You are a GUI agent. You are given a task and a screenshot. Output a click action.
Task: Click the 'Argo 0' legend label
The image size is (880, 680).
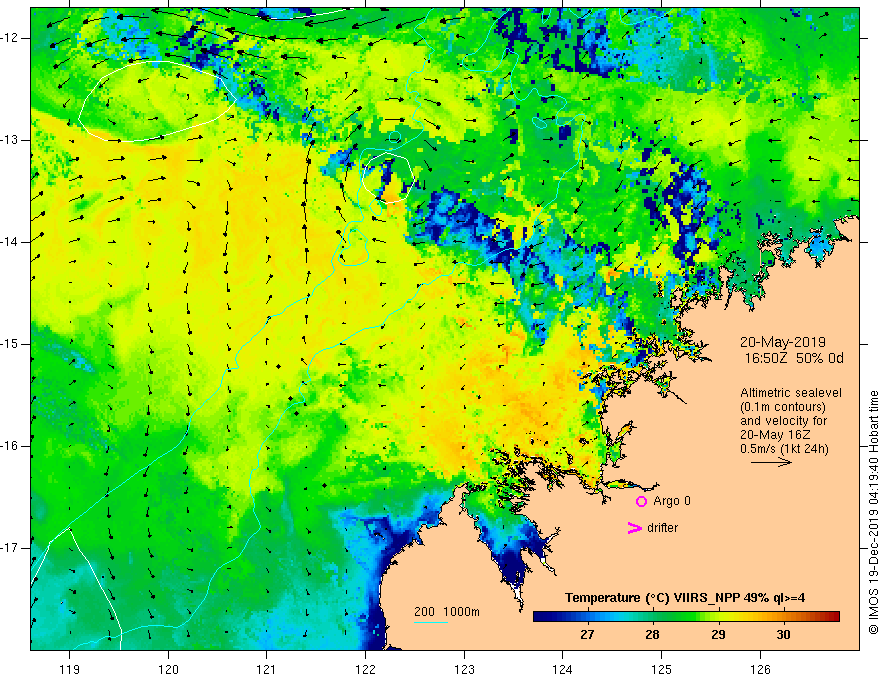coord(672,501)
